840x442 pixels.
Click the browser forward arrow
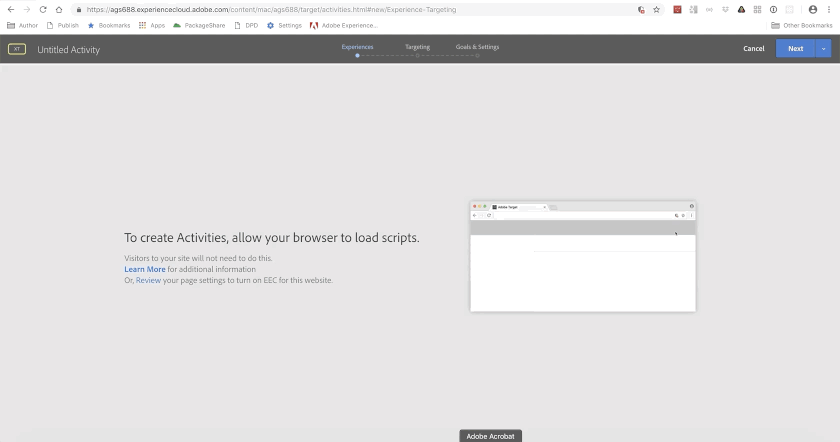point(27,10)
